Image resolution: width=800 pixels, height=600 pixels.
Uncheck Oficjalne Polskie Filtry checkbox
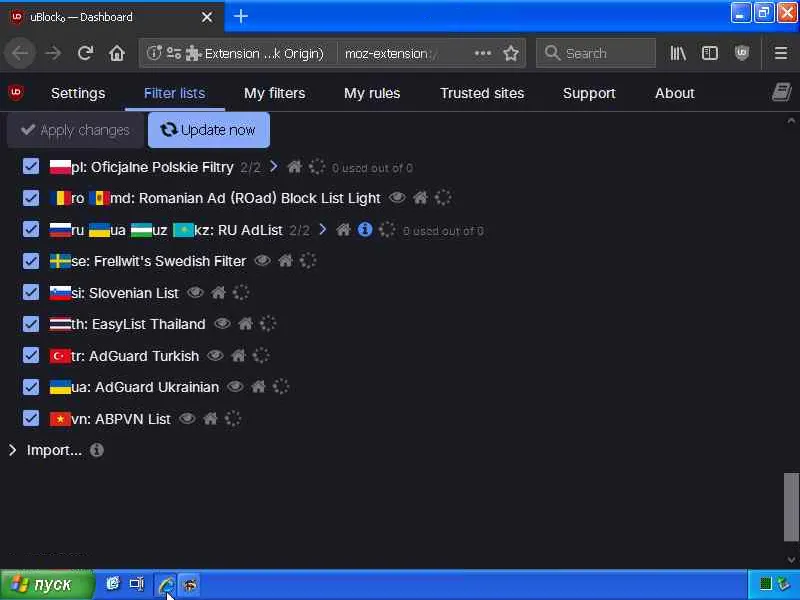(x=31, y=166)
